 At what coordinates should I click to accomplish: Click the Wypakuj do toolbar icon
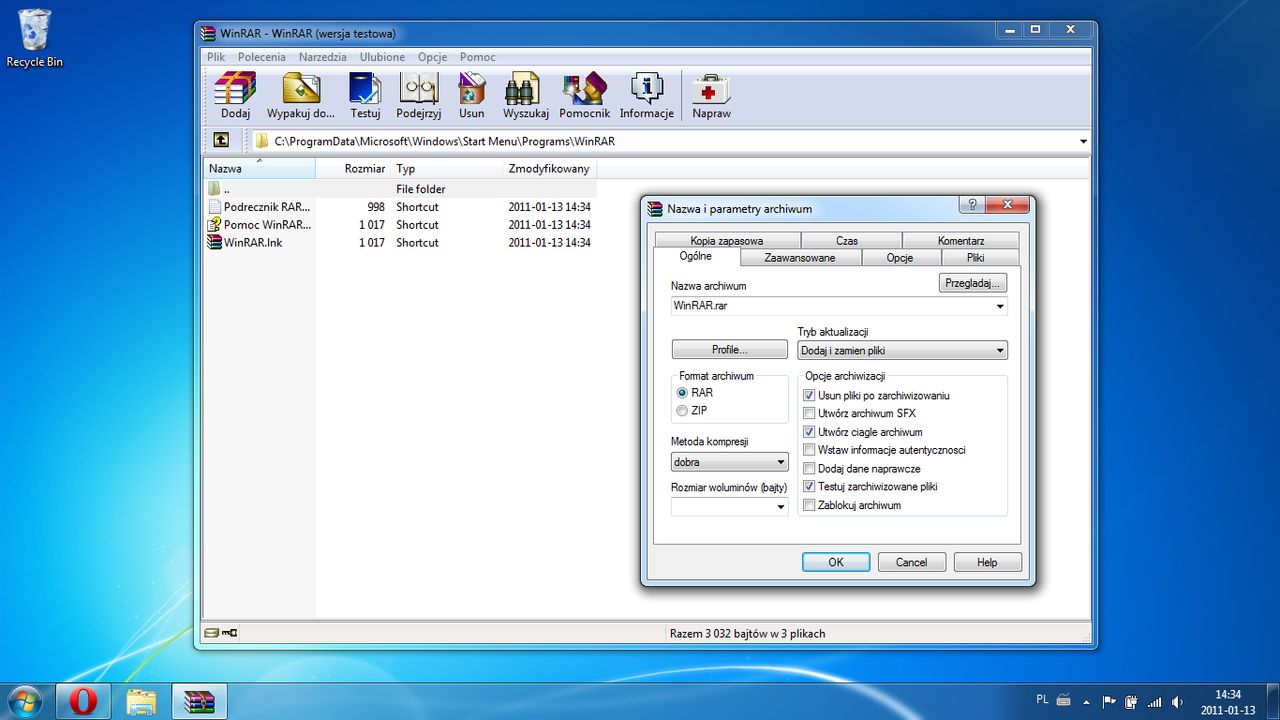pos(300,90)
